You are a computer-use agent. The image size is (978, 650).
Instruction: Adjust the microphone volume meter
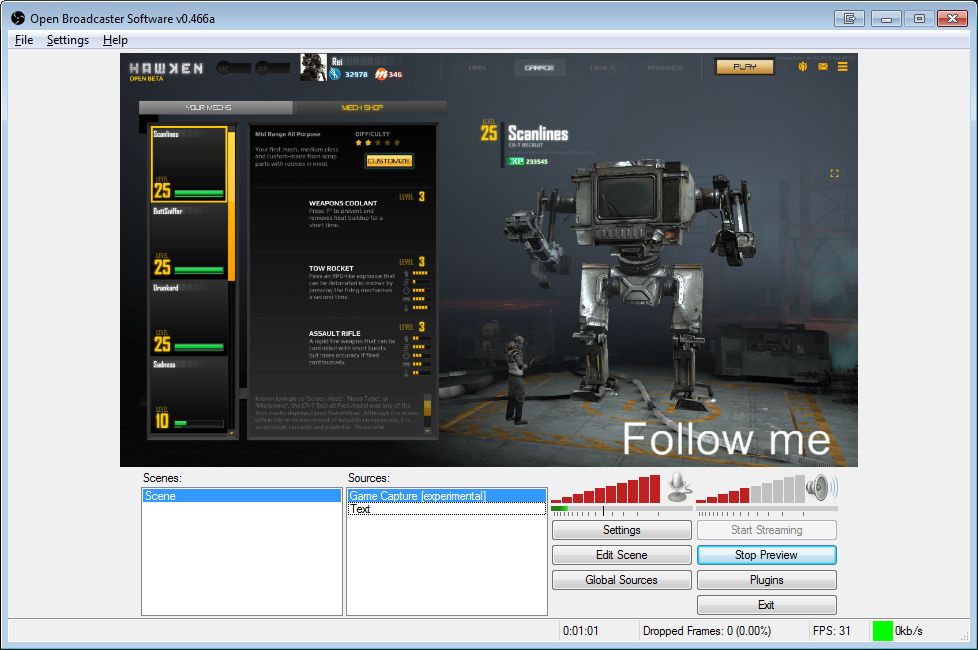click(x=606, y=489)
